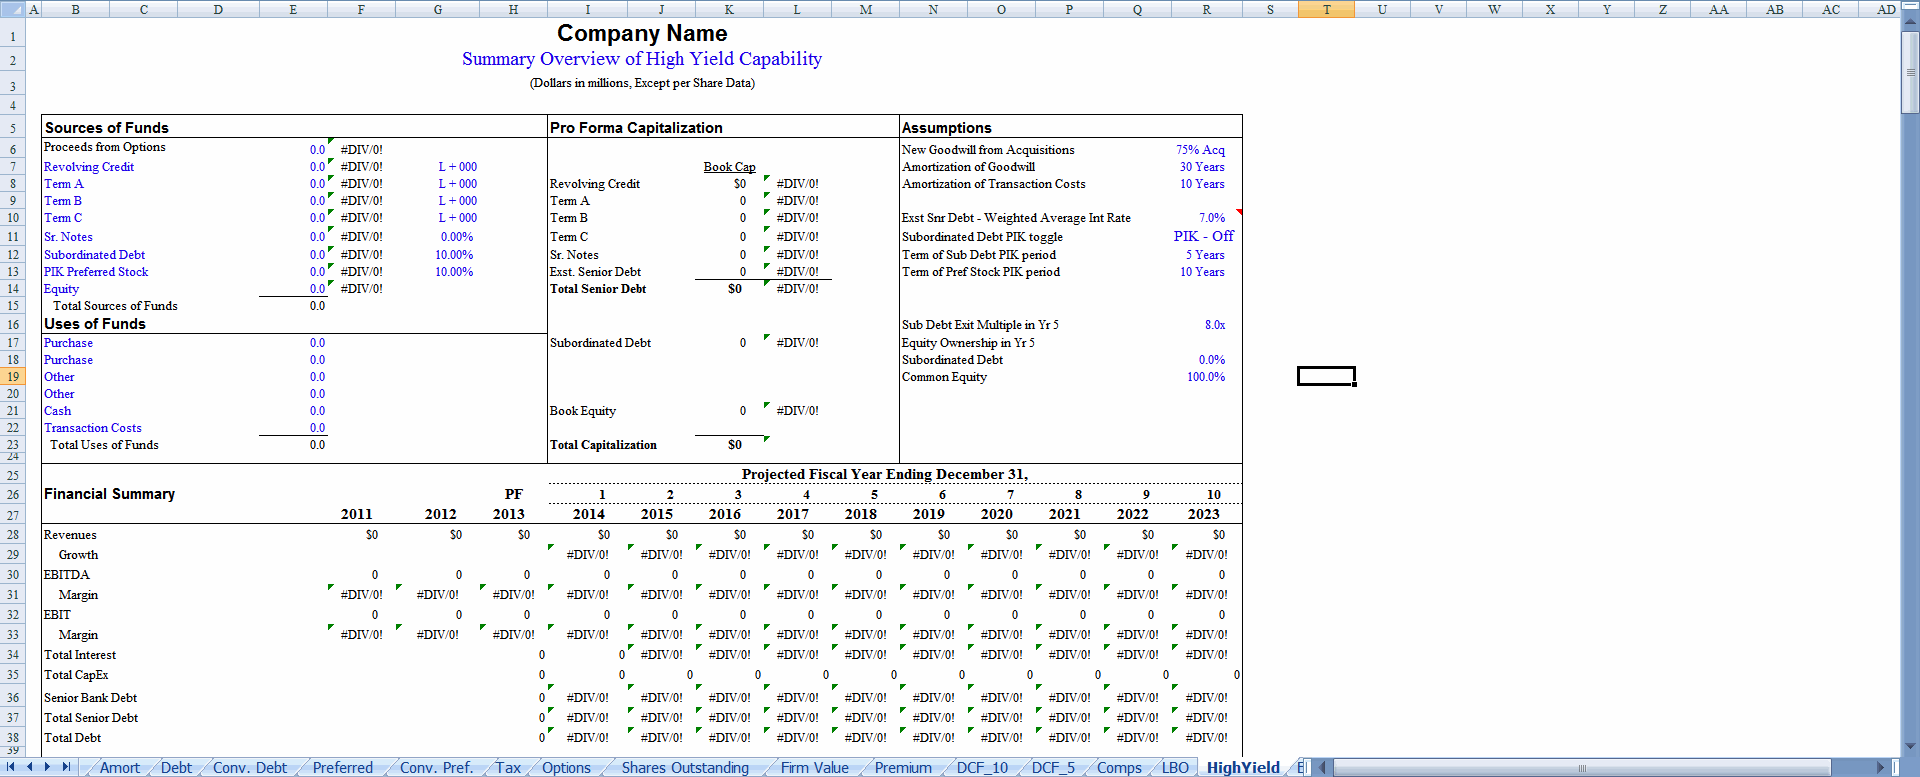Image resolution: width=1920 pixels, height=777 pixels.
Task: Open the DCF_5 sheet tab
Action: (x=1053, y=767)
